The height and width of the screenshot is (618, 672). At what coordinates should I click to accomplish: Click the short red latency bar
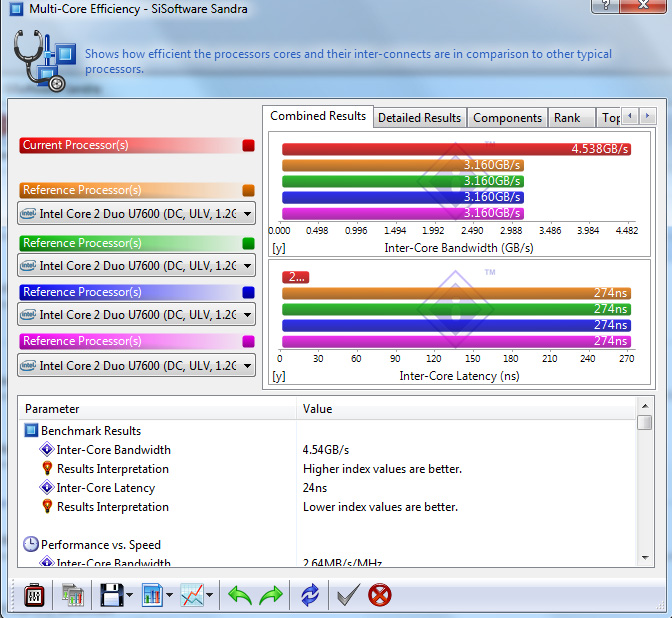[x=295, y=277]
